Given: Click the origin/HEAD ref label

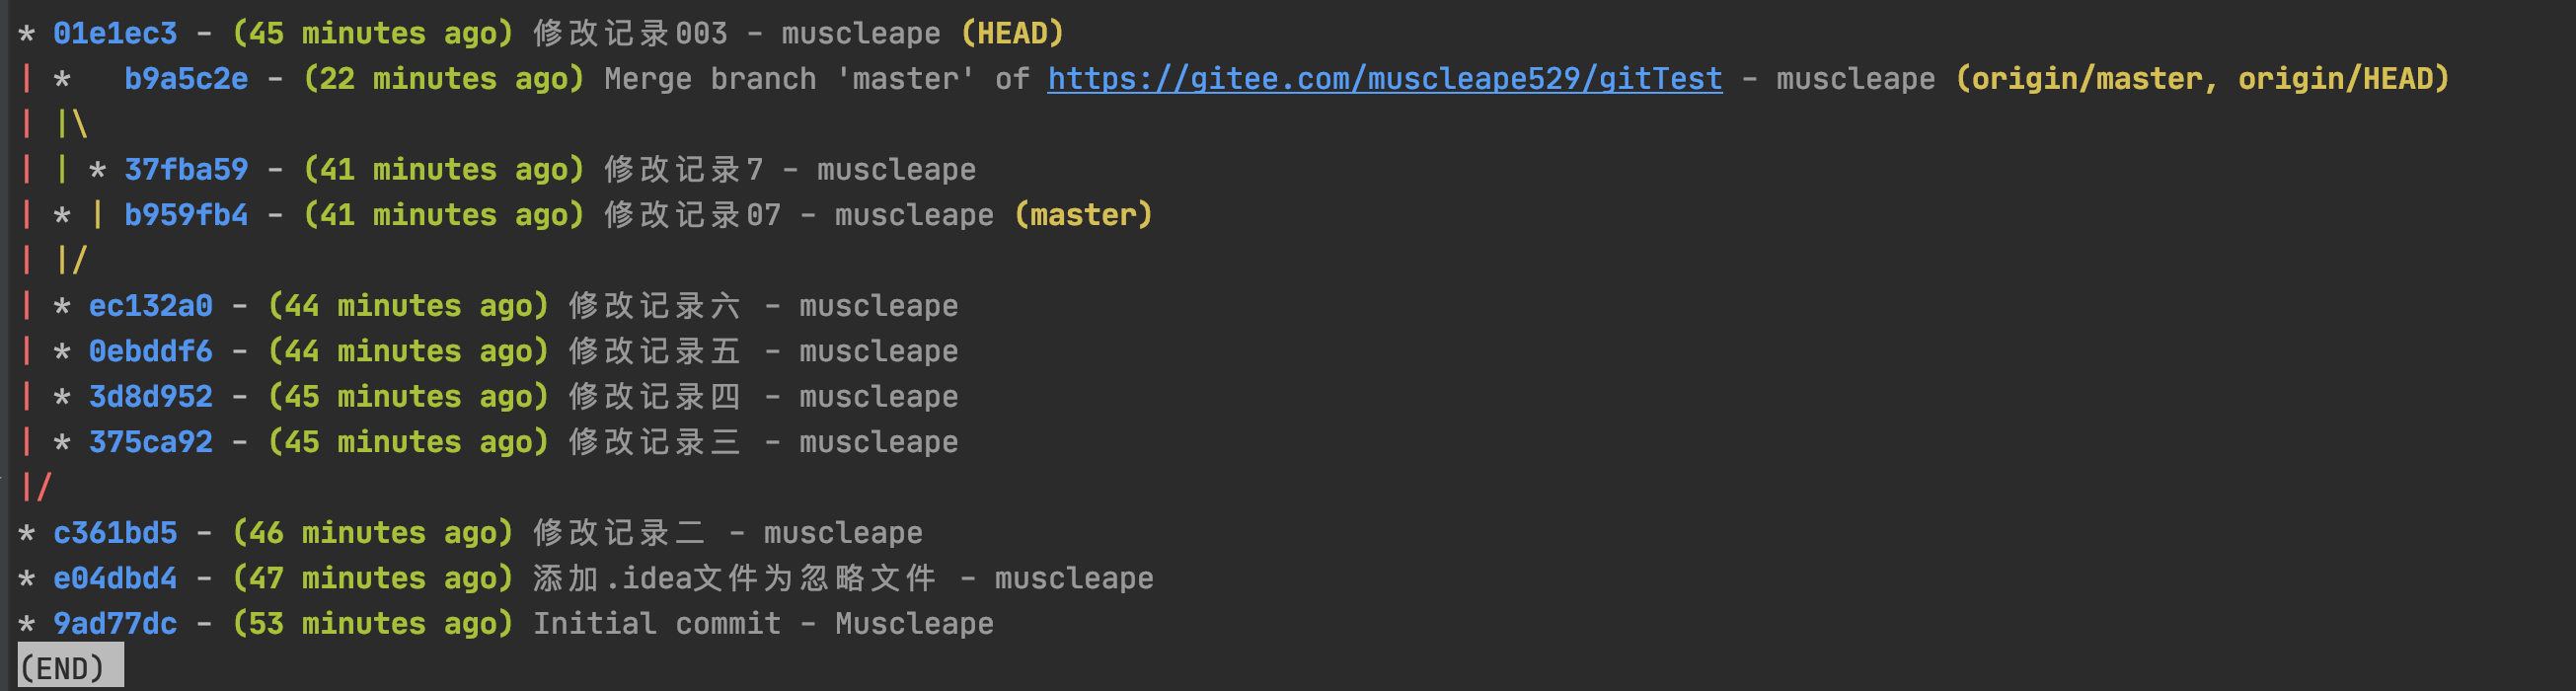Looking at the screenshot, I should pos(2338,79).
